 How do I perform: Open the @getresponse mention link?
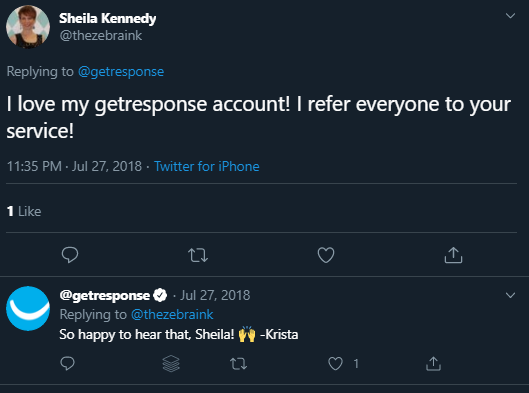tap(121, 72)
